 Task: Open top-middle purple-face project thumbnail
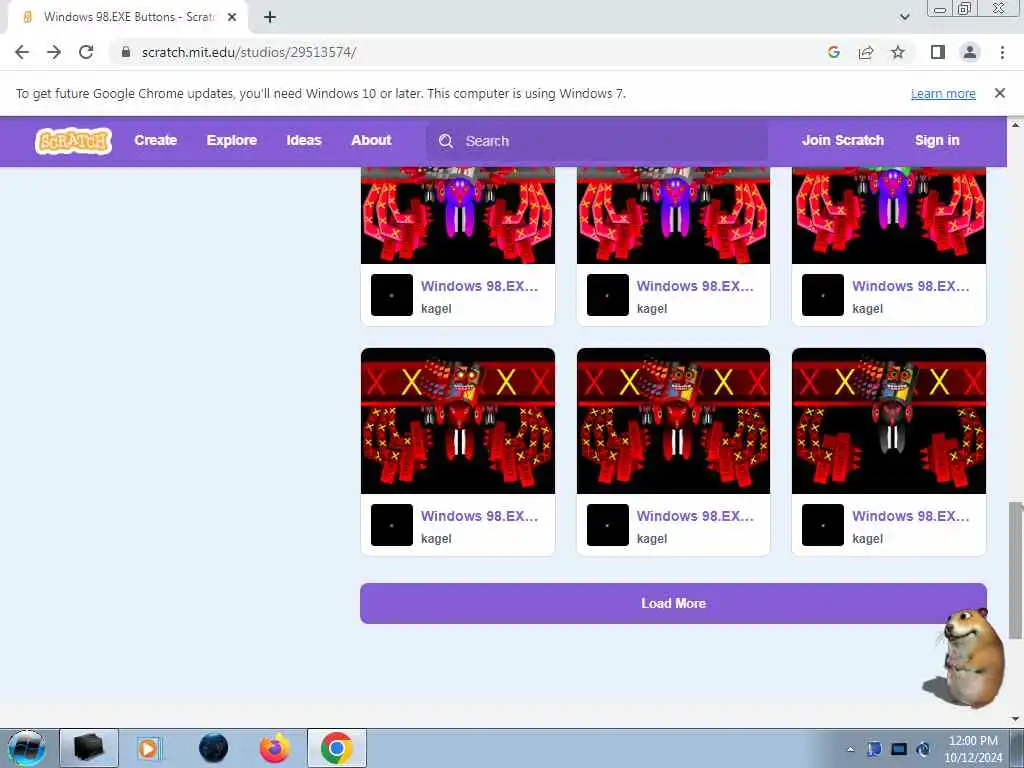[673, 216]
